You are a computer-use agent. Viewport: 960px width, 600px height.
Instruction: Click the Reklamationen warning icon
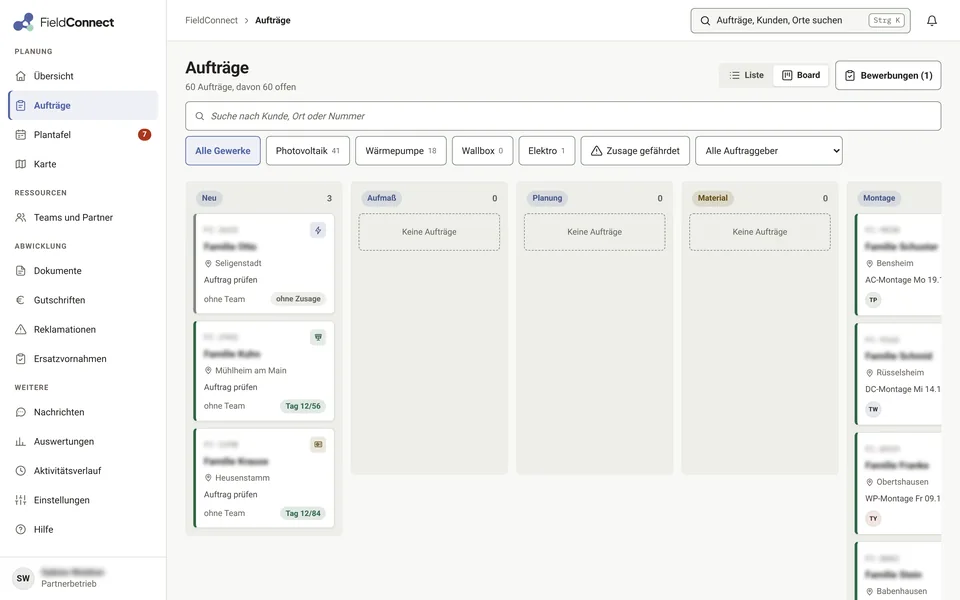click(21, 329)
